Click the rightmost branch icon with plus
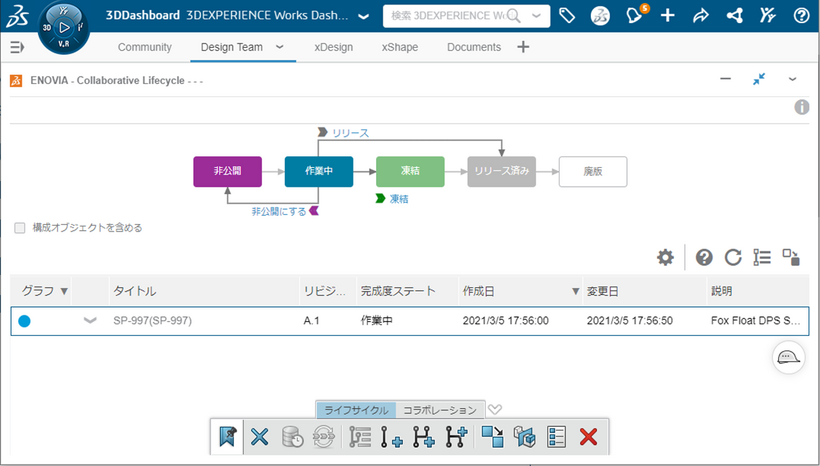This screenshot has height=466, width=820. pyautogui.click(x=456, y=437)
